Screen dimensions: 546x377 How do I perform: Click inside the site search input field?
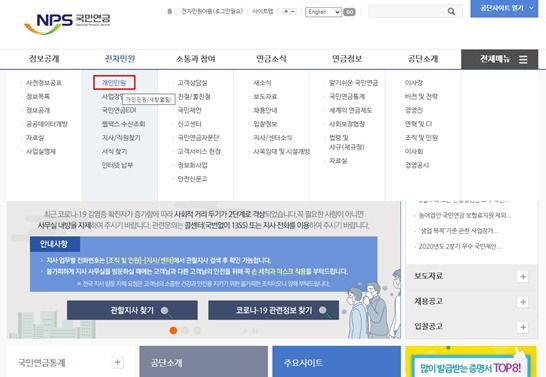pos(407,11)
